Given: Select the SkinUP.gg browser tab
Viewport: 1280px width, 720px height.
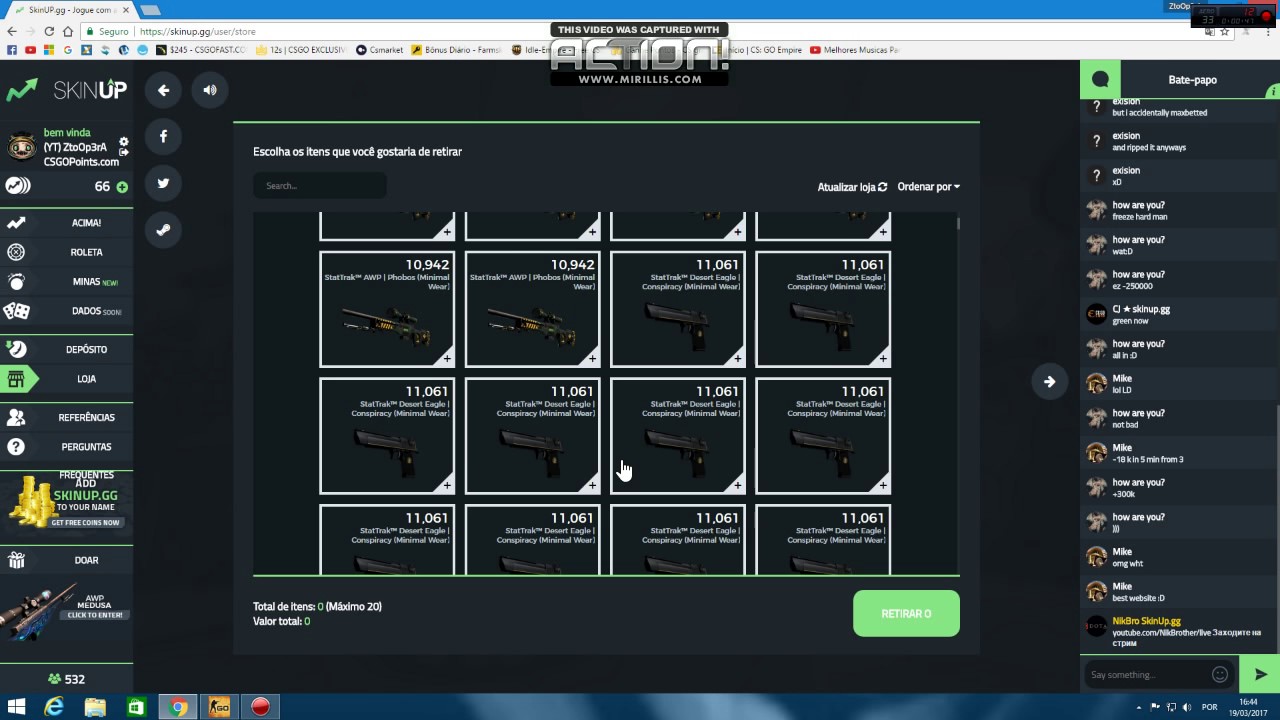Looking at the screenshot, I should coord(70,9).
